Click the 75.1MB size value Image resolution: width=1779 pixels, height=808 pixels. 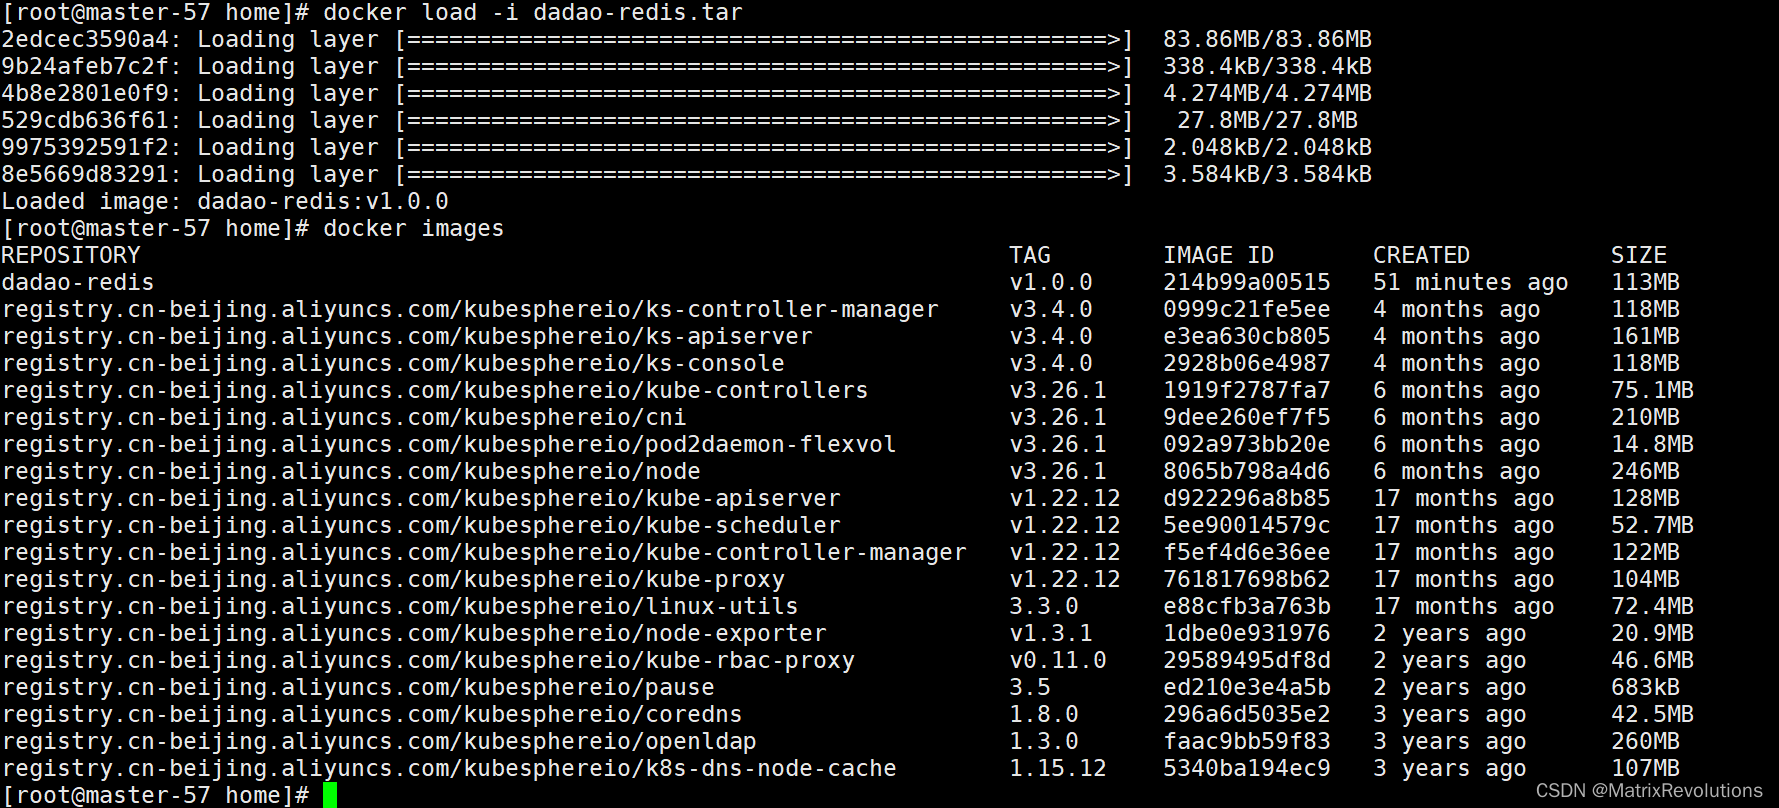(x=1652, y=391)
